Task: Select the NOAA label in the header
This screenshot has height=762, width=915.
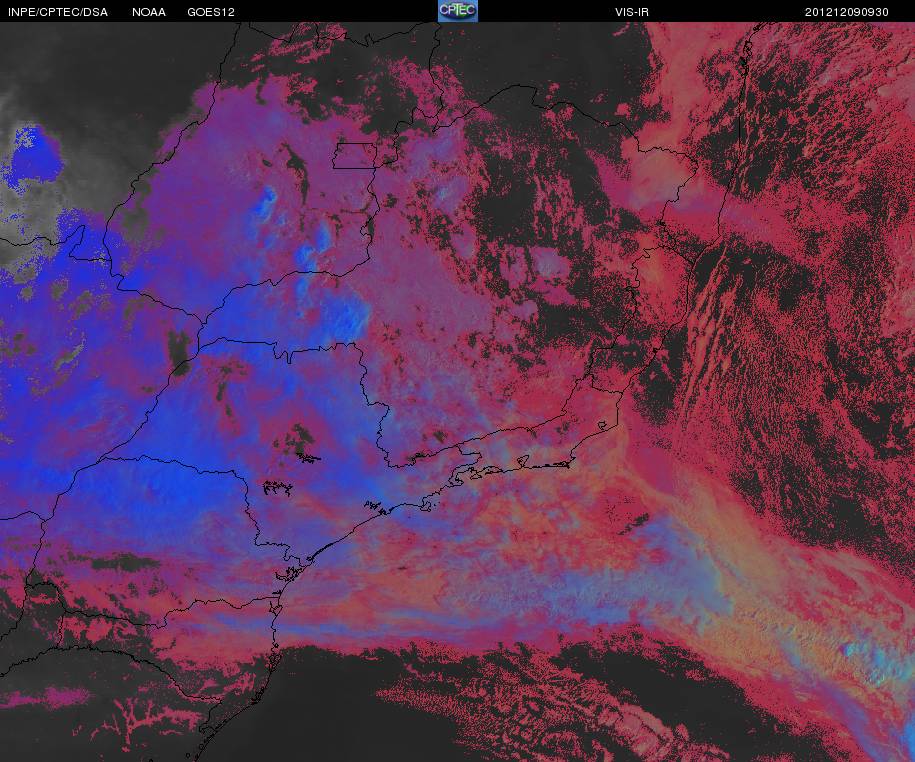Action: coord(149,12)
